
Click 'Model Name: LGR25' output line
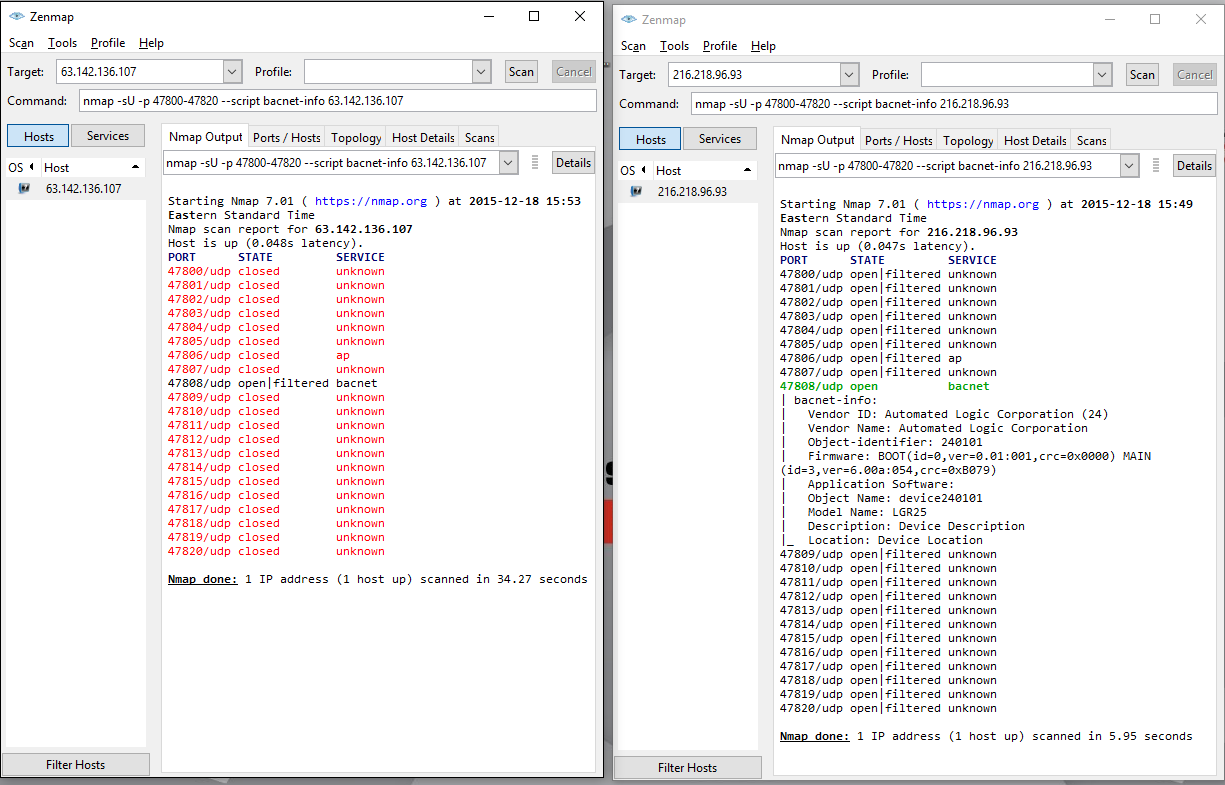[869, 512]
